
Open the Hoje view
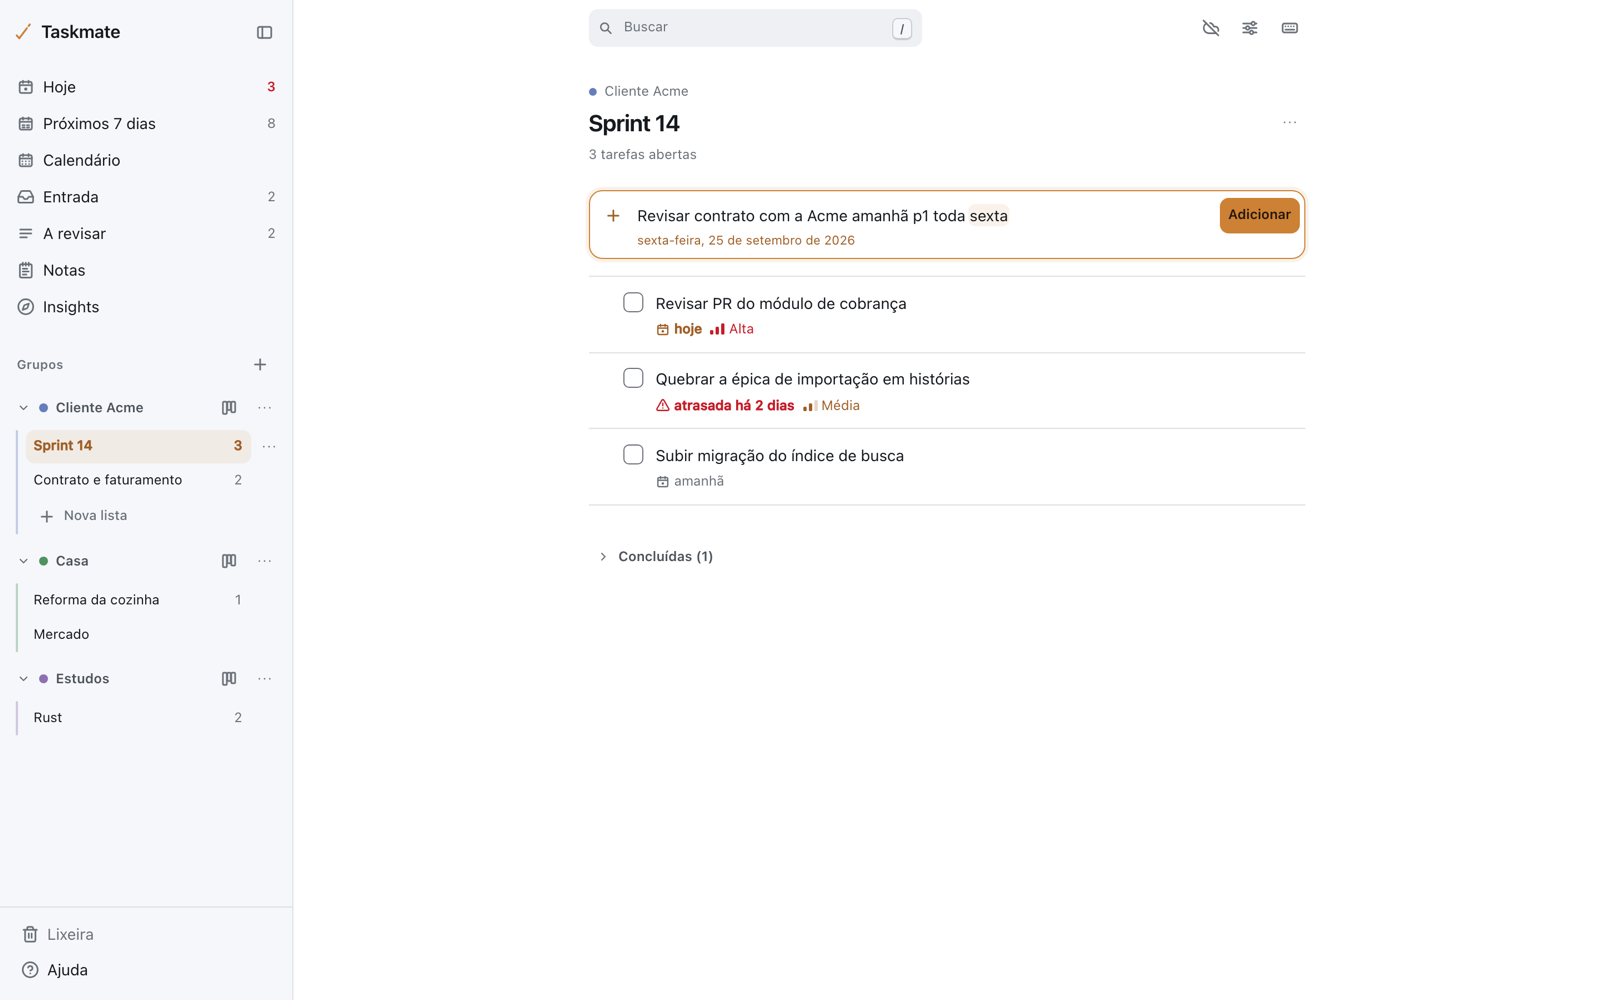click(x=146, y=87)
